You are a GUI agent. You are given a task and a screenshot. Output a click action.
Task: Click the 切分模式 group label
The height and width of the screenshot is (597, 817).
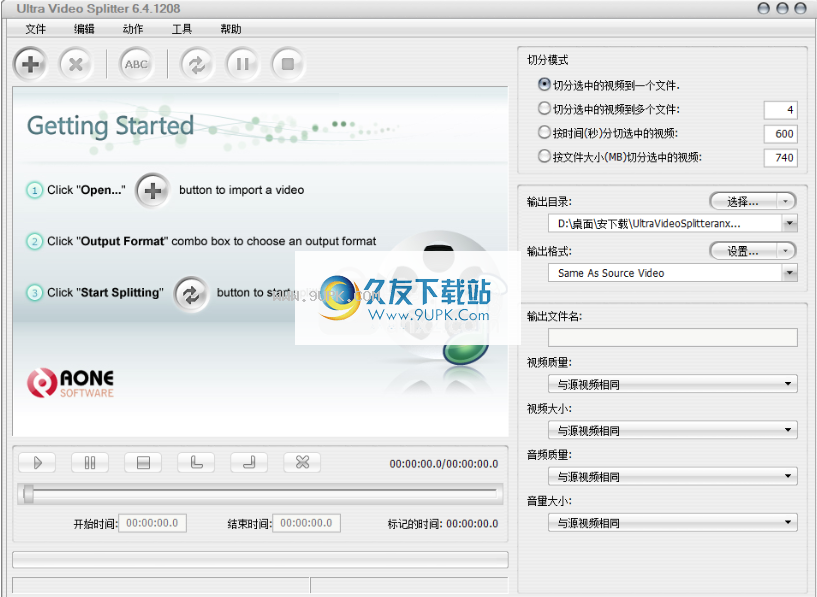[548, 60]
